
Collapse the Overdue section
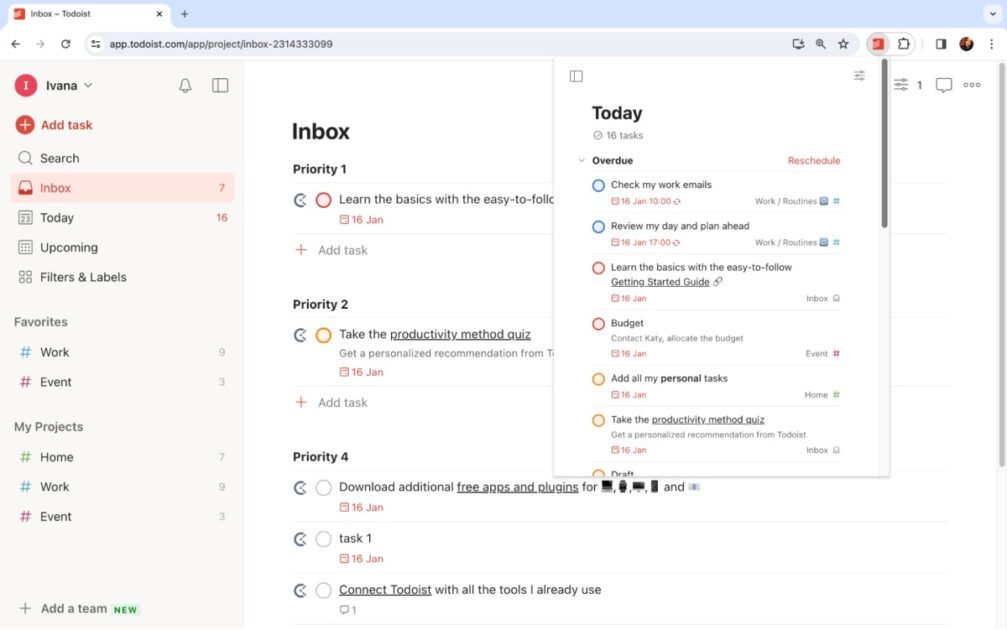coord(582,160)
